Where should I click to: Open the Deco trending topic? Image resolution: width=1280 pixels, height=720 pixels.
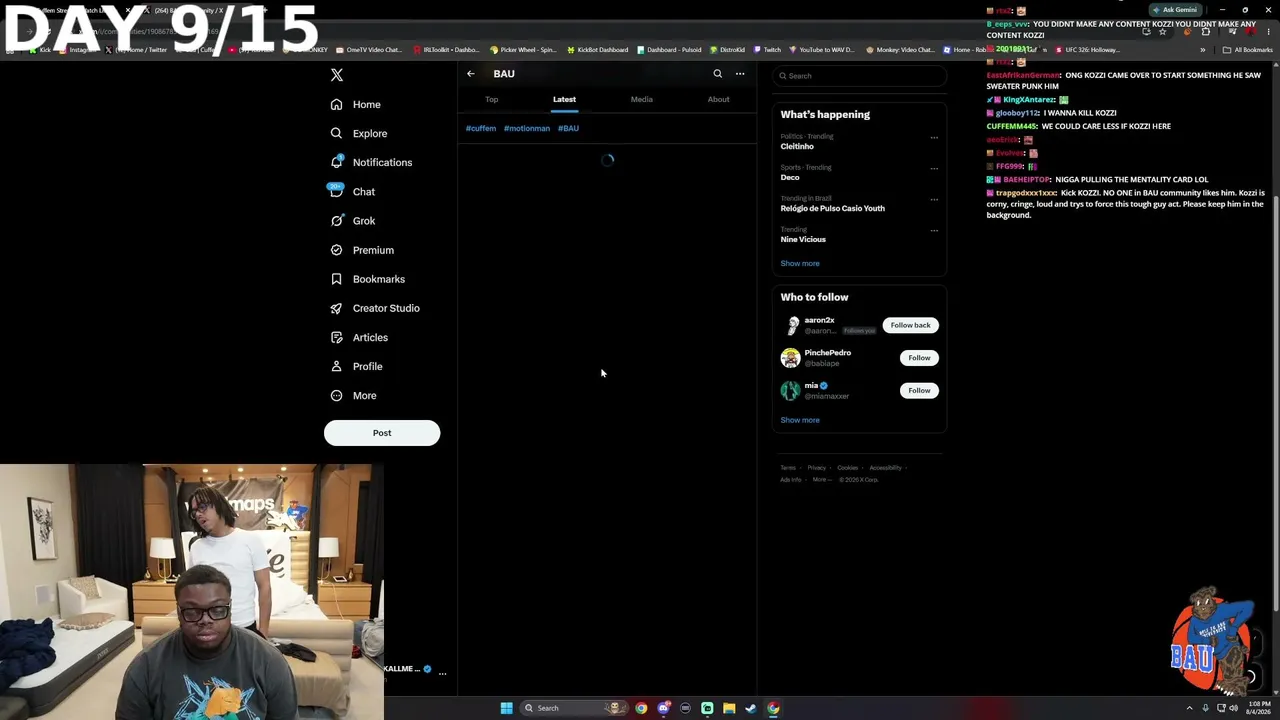[790, 177]
